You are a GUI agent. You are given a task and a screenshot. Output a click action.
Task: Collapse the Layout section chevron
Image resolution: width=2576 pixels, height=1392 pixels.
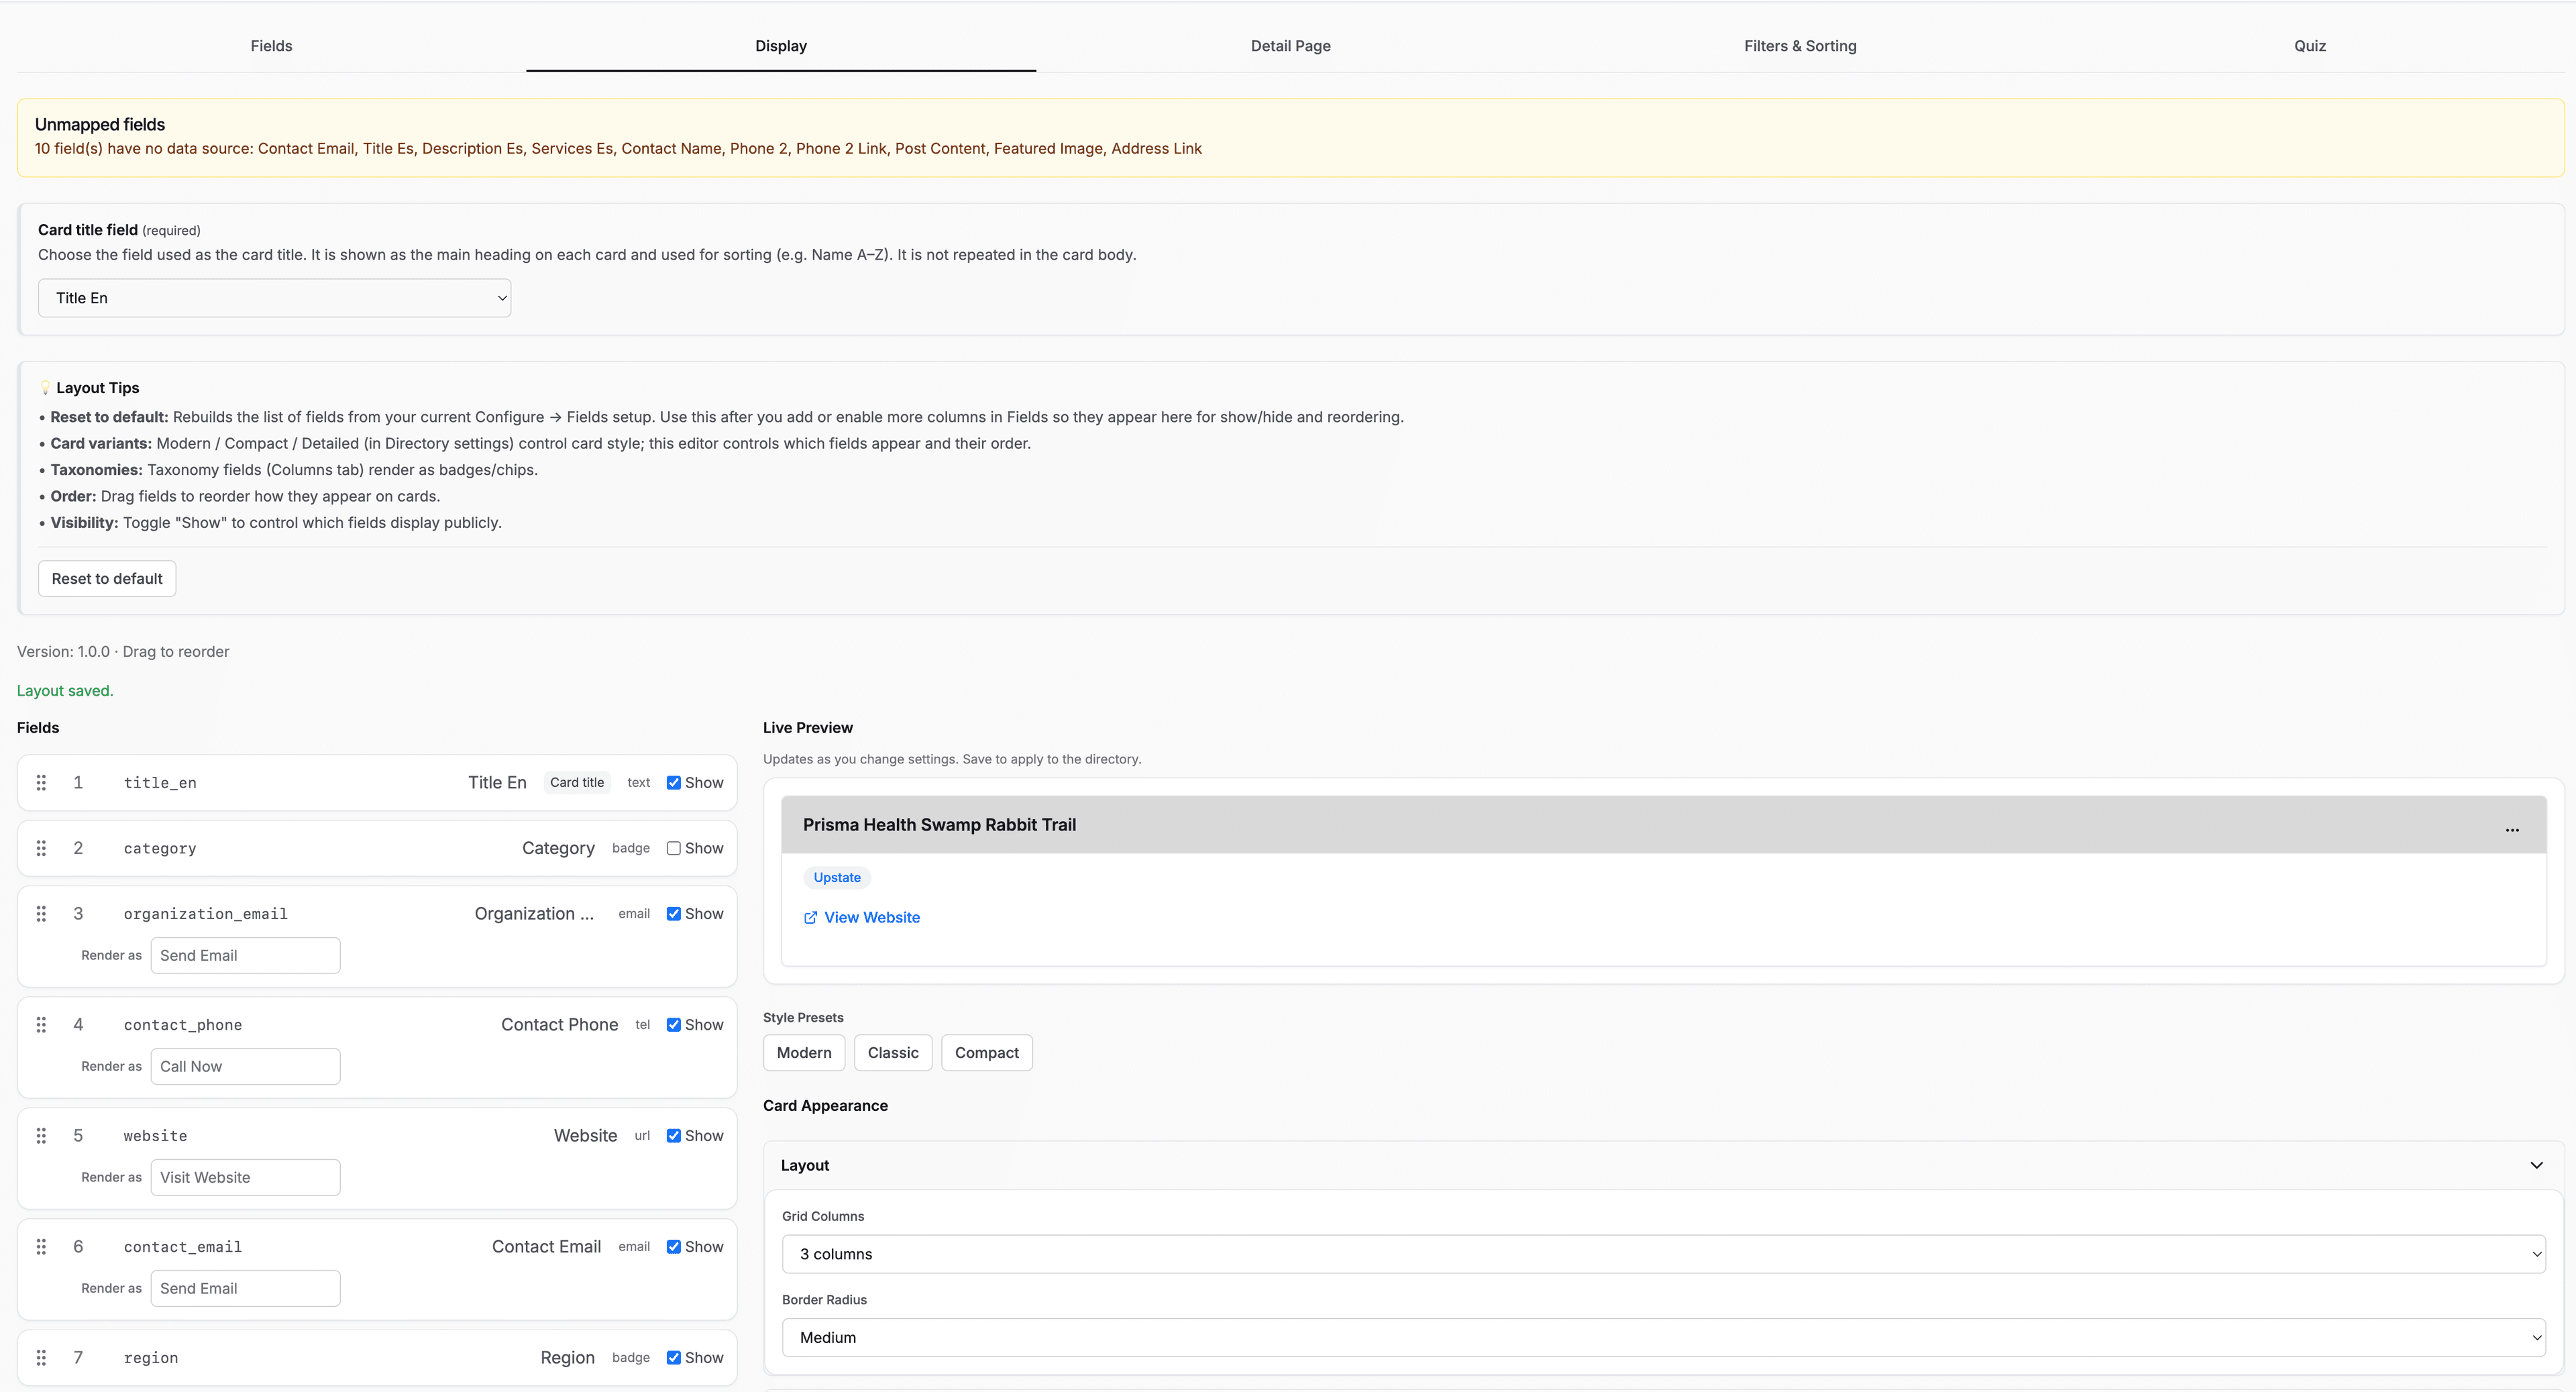pyautogui.click(x=2536, y=1166)
